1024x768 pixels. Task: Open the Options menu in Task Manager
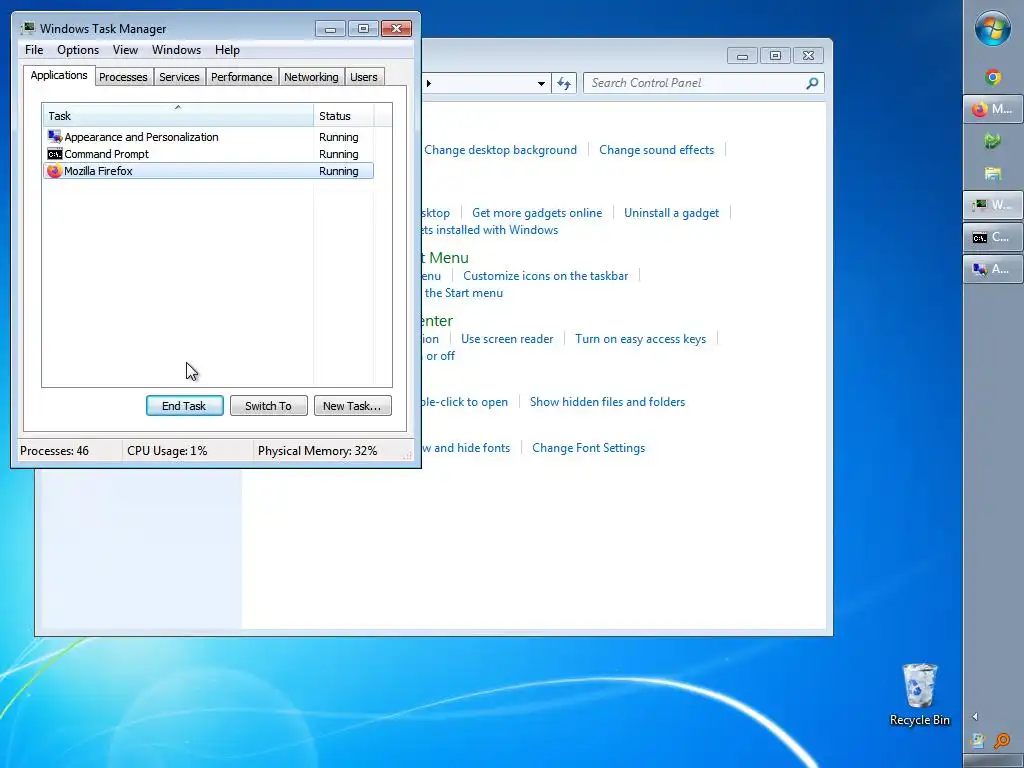tap(78, 50)
